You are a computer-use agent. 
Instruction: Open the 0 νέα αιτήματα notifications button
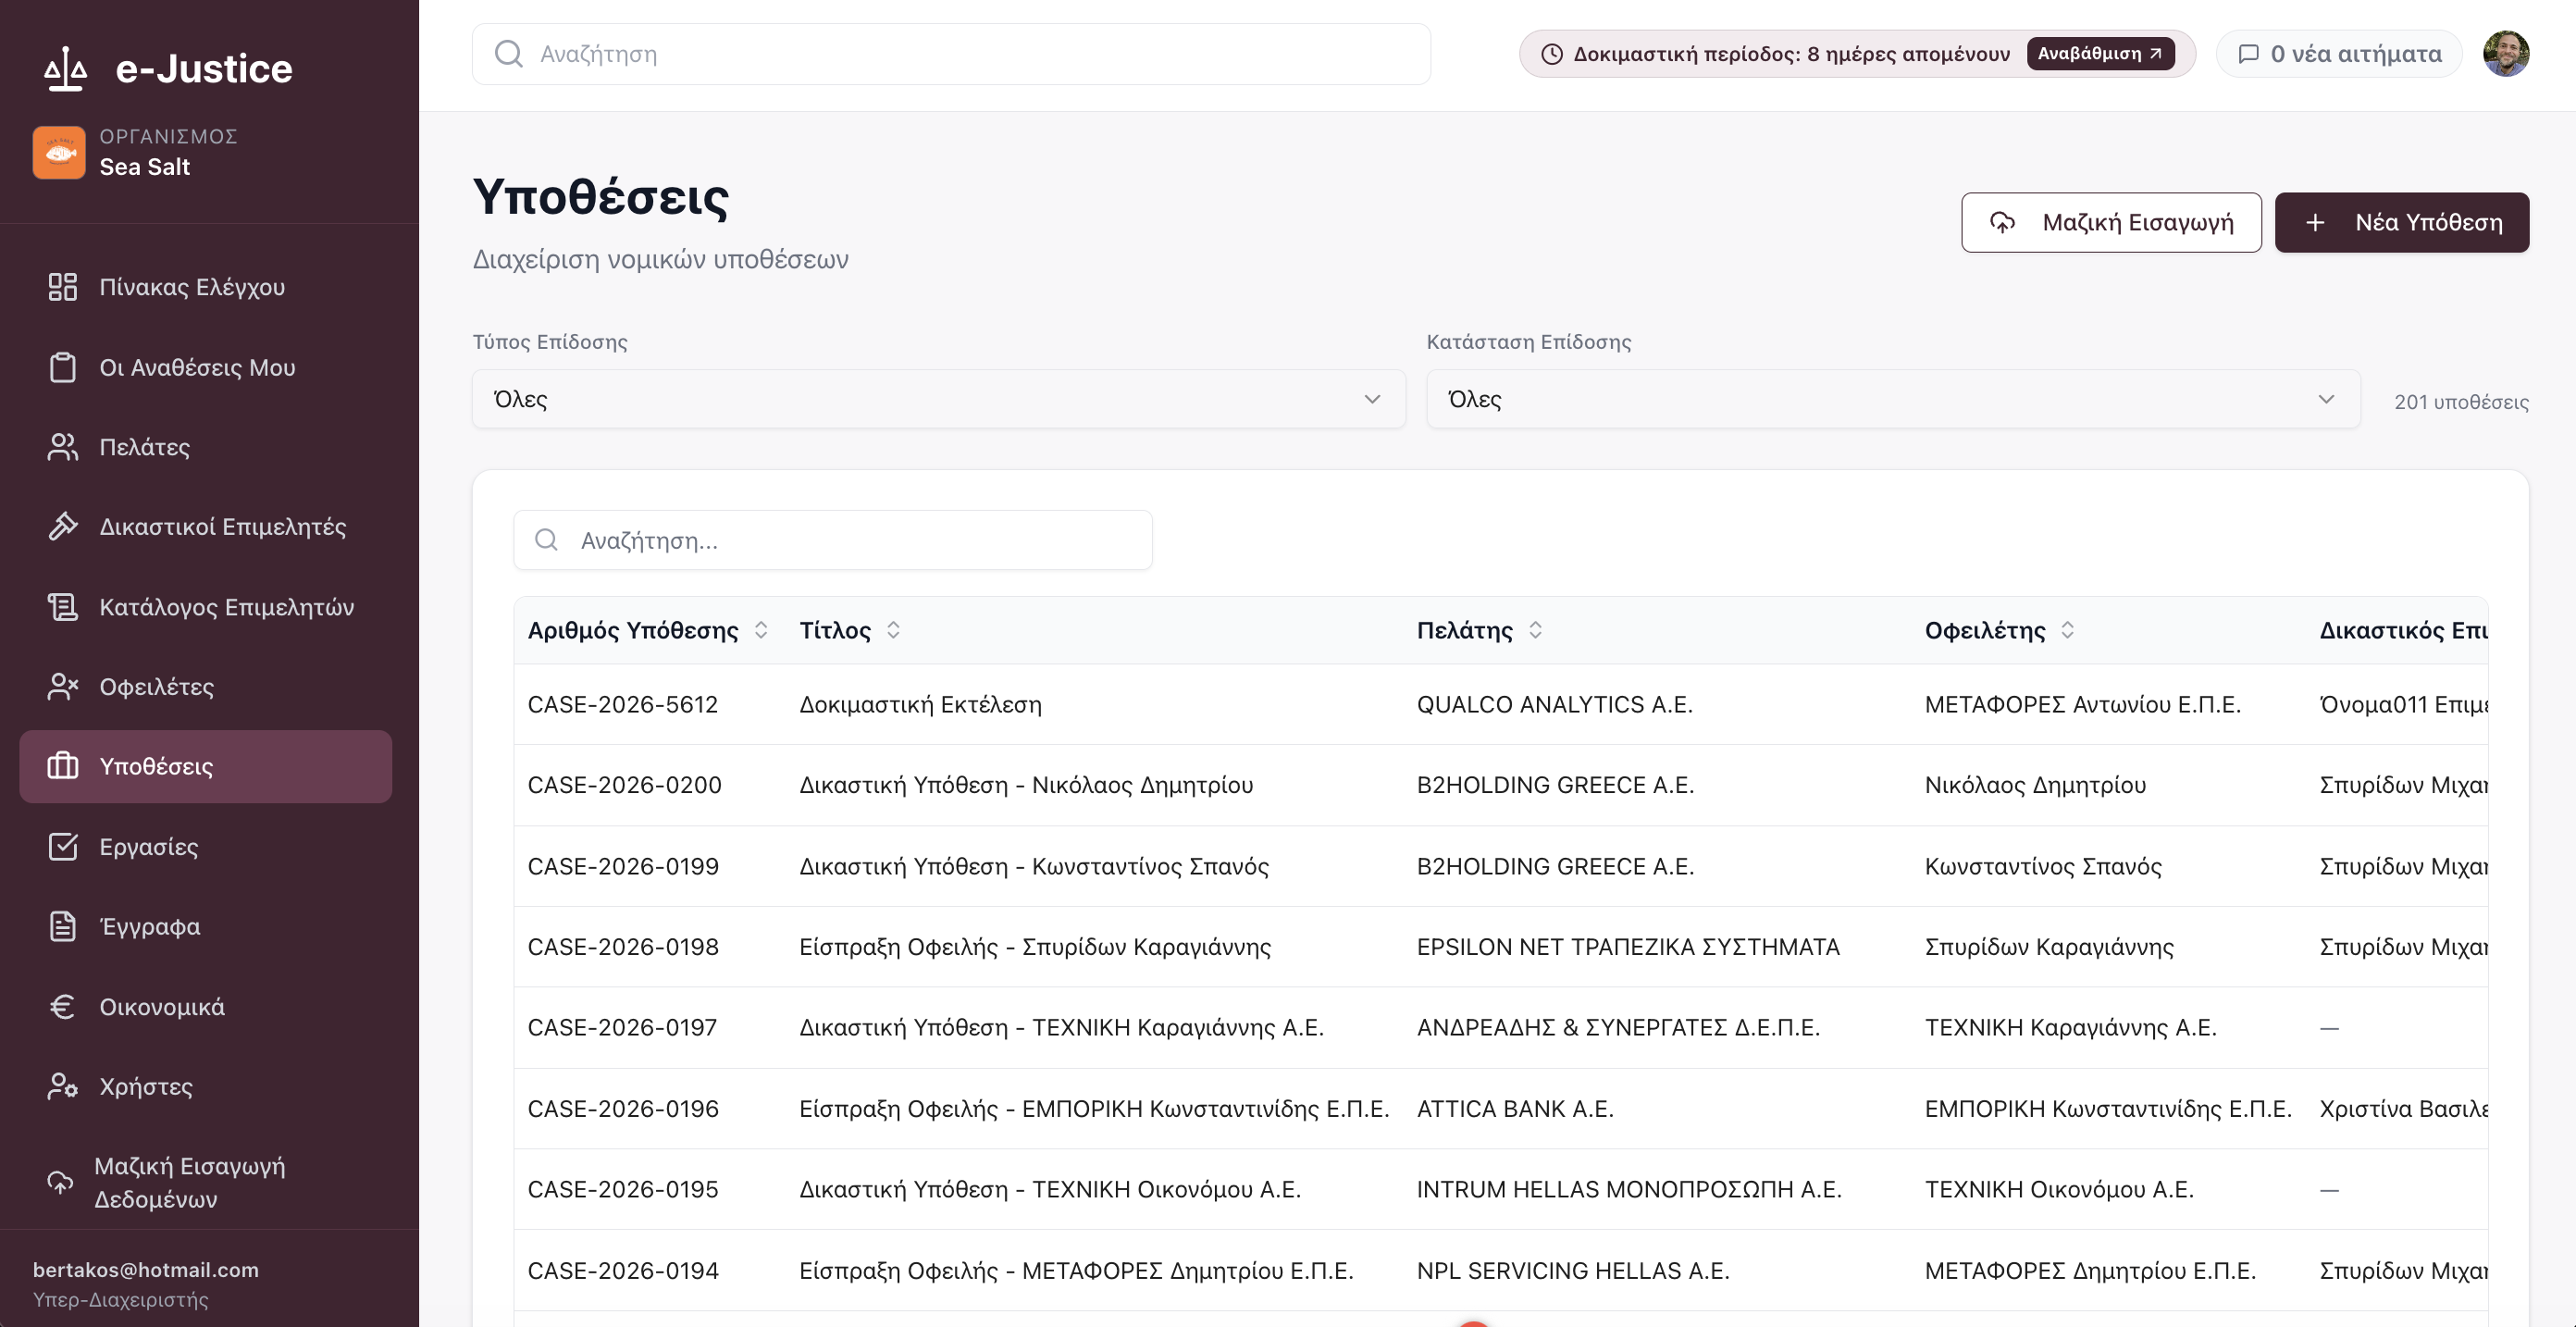coord(2339,54)
